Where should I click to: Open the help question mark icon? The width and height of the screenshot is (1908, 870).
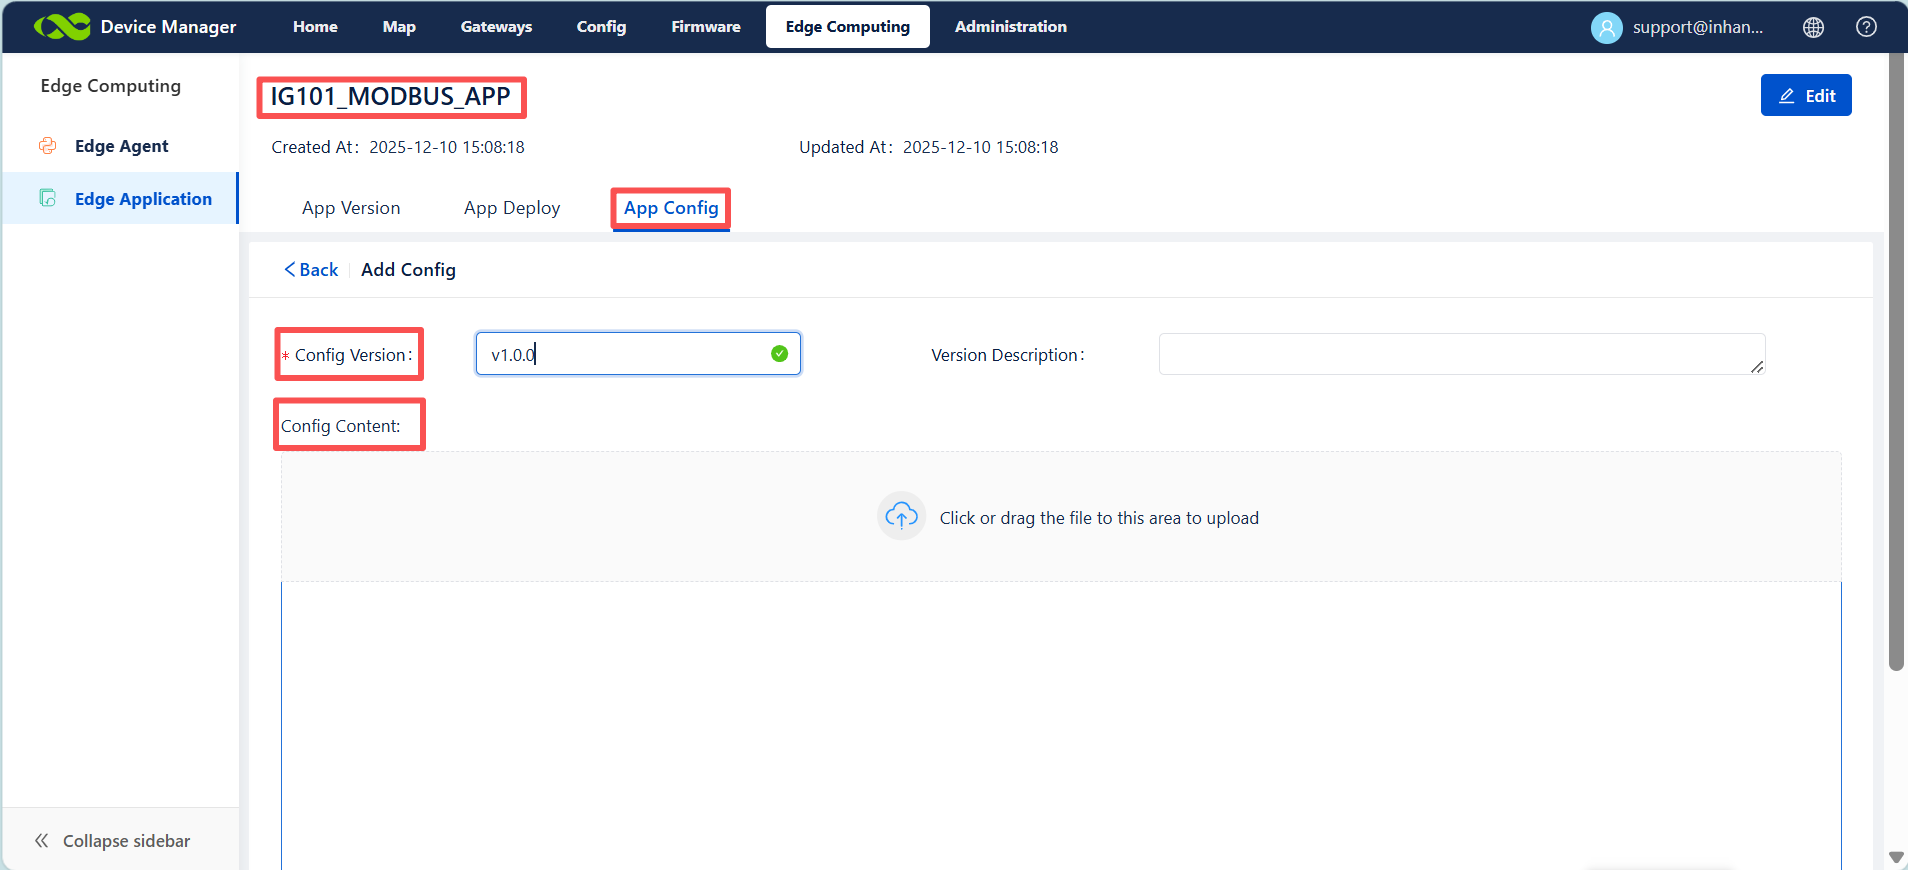click(x=1866, y=27)
